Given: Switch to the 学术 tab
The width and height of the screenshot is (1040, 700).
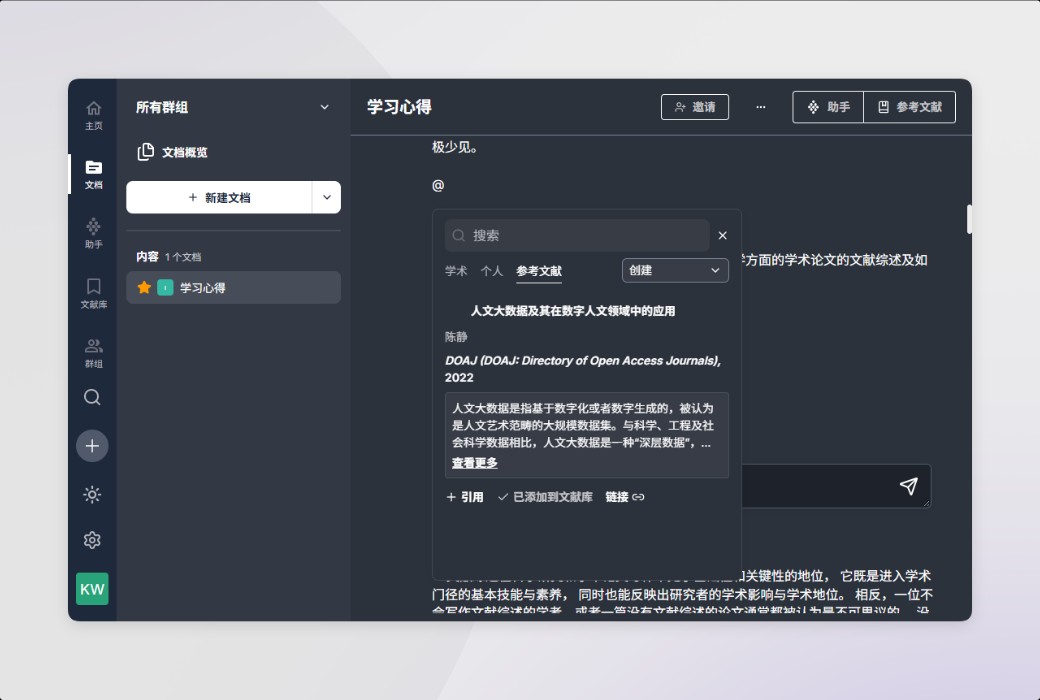Looking at the screenshot, I should 456,271.
